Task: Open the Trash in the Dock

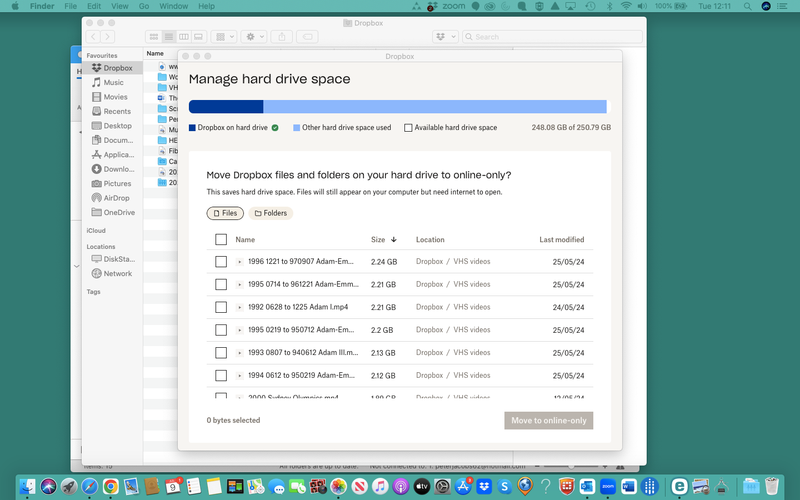Action: click(774, 486)
